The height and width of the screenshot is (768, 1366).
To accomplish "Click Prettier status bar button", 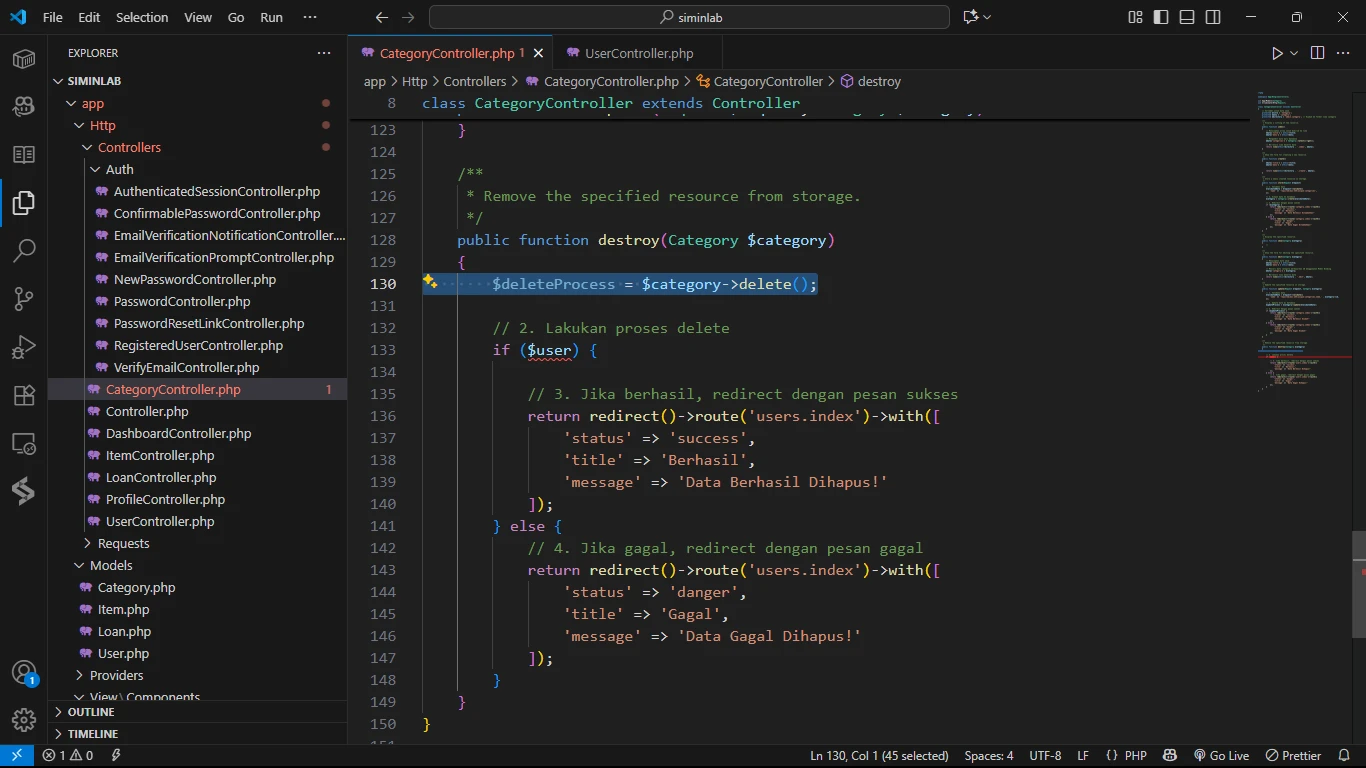I will pos(1294,755).
